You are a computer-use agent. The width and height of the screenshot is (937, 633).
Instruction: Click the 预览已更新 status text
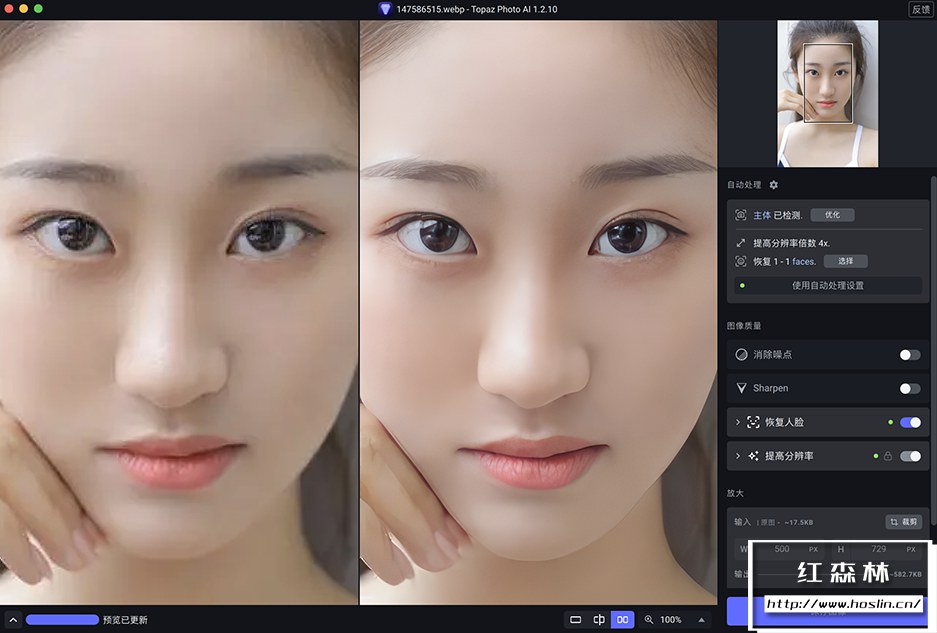[x=125, y=620]
